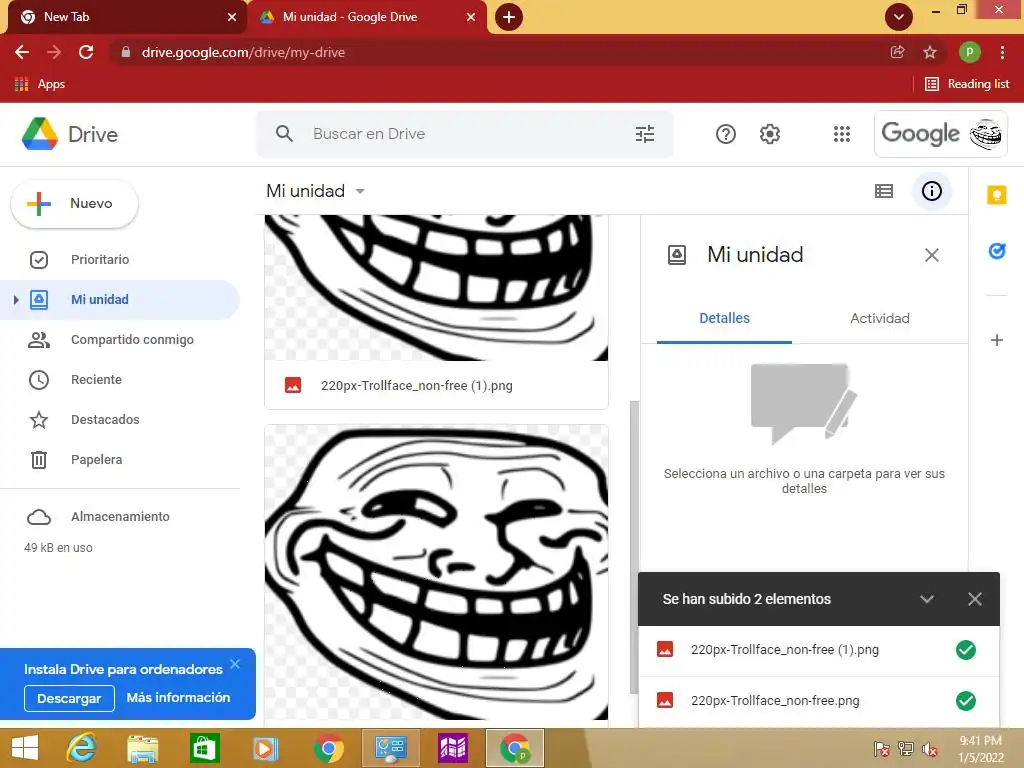Click the Google Drive logo

click(40, 134)
